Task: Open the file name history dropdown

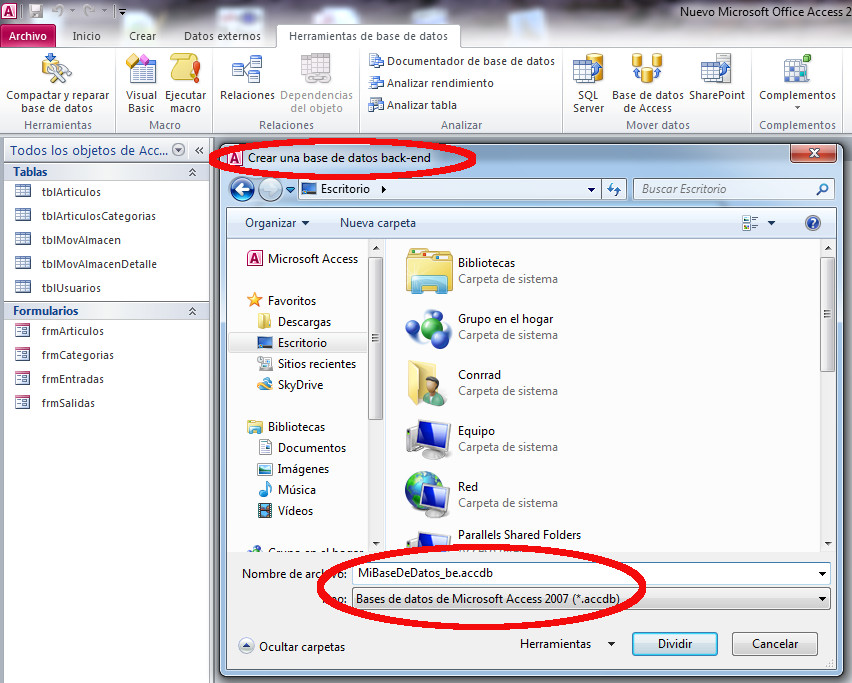Action: tap(822, 573)
